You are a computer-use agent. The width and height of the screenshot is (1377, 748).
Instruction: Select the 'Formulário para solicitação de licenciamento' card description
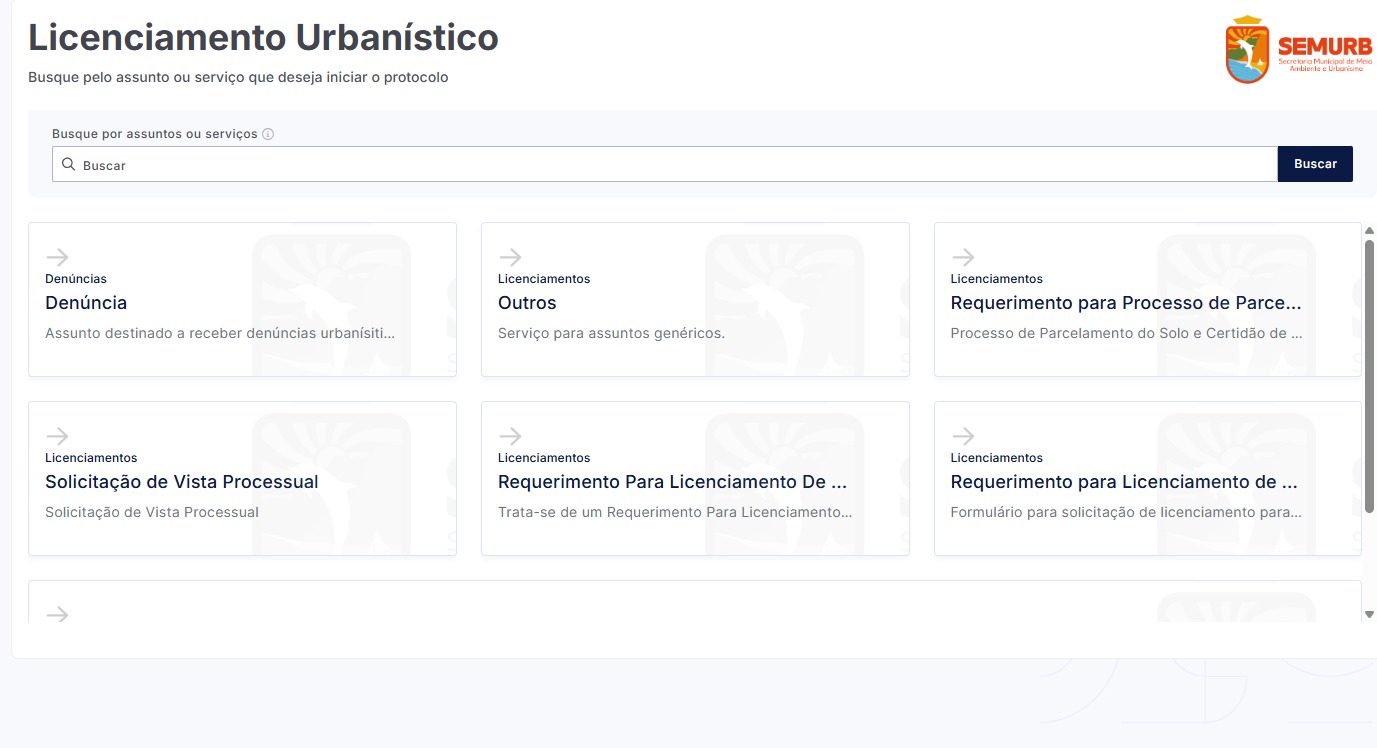[x=1126, y=512]
